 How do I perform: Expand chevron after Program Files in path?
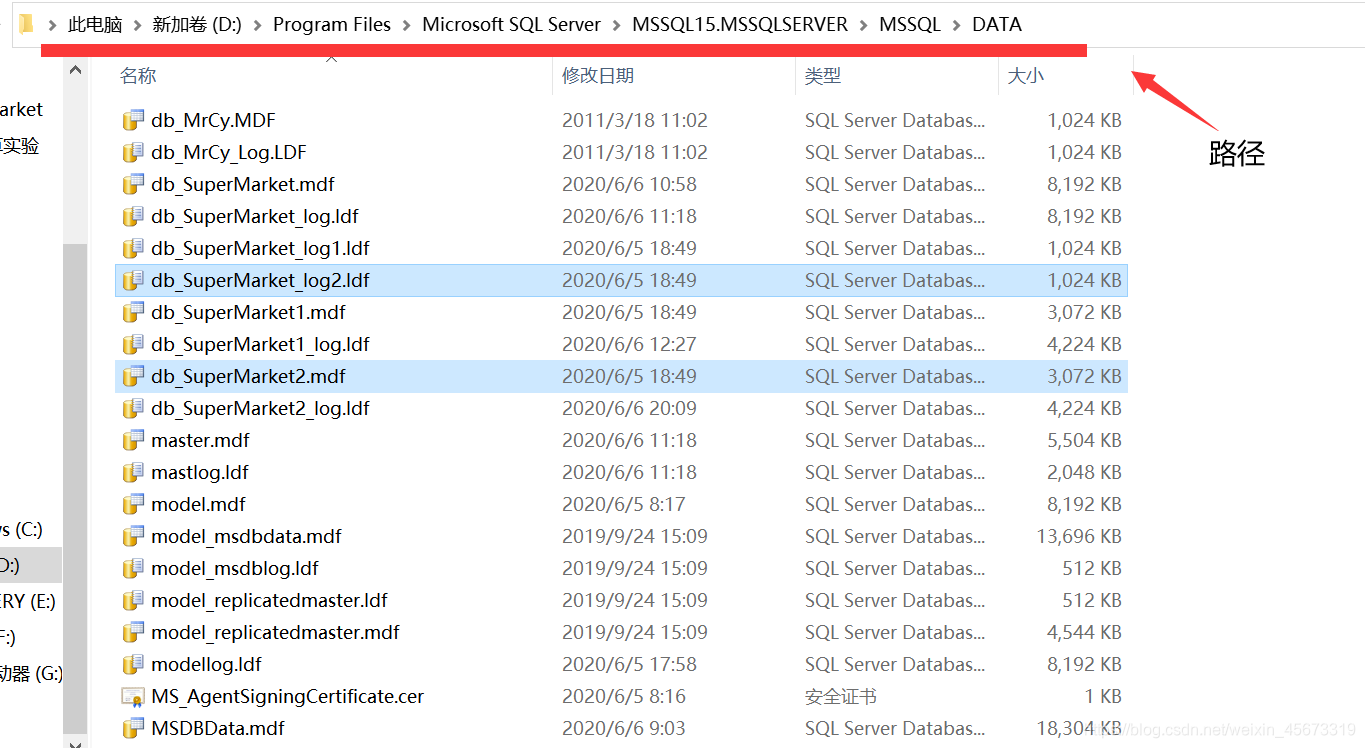[407, 24]
